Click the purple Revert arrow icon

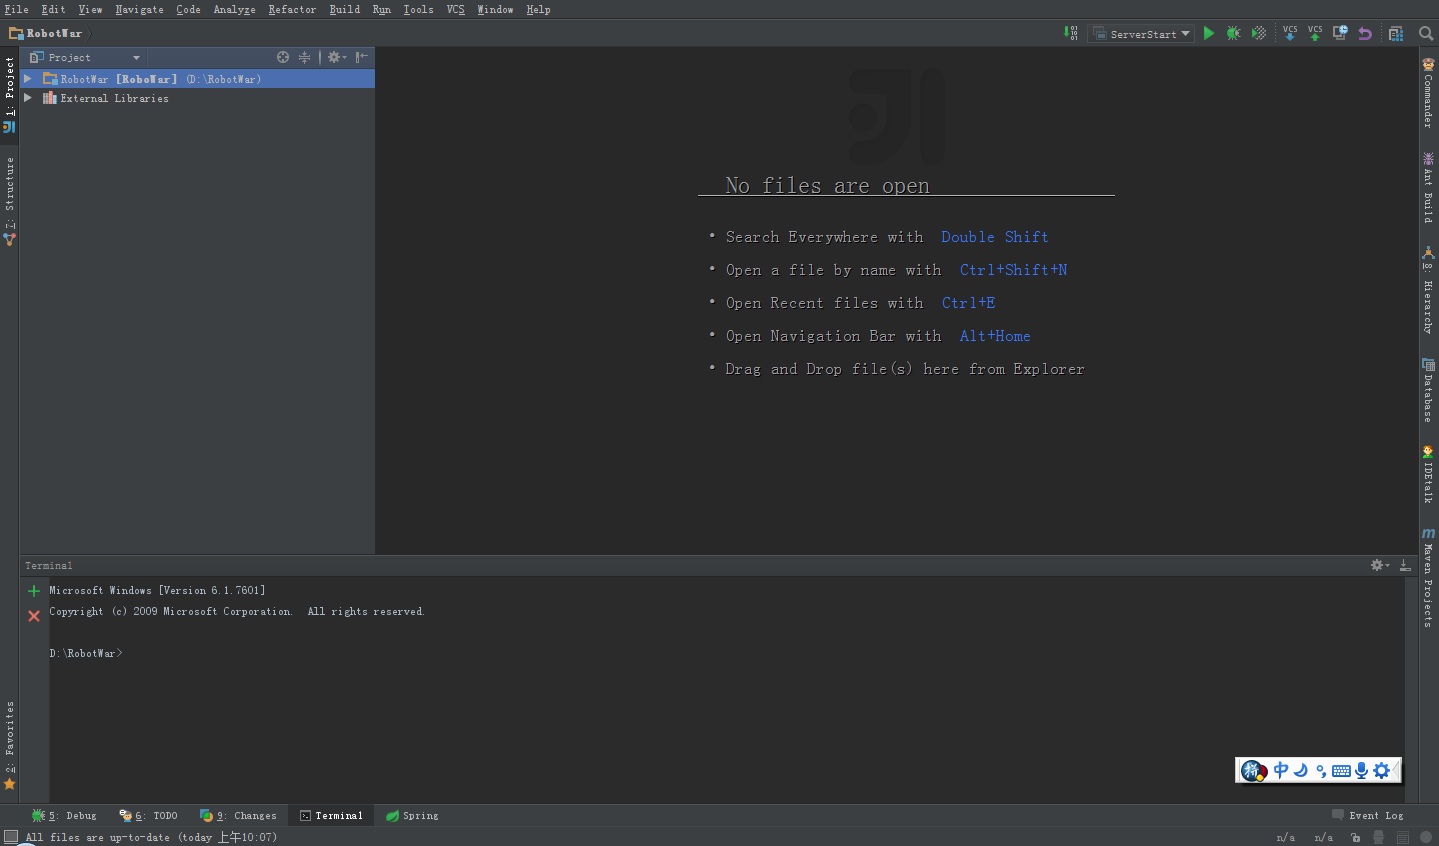pos(1365,33)
